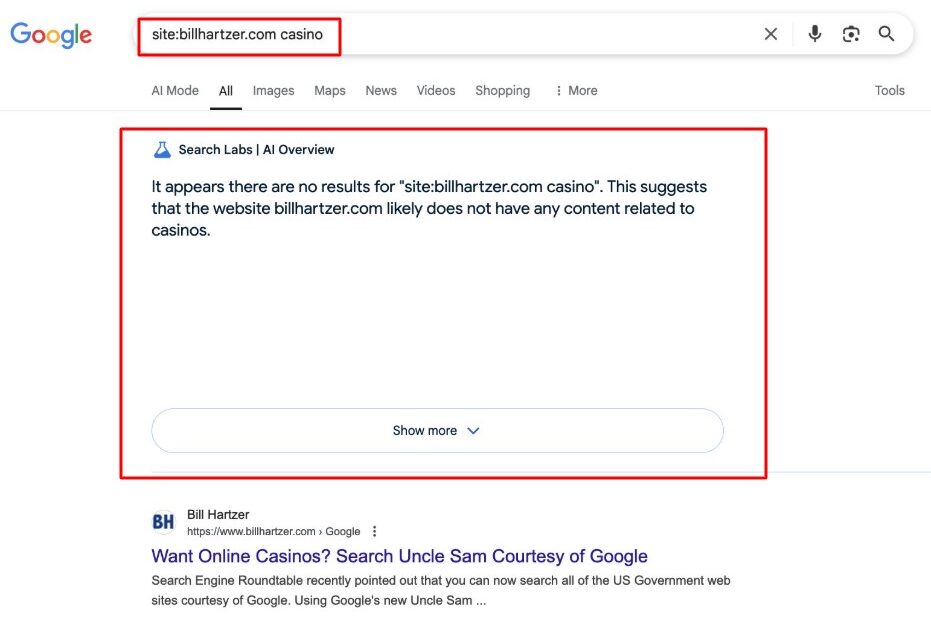Open Google Lens image search
Viewport: 931px width, 617px height.
point(851,34)
